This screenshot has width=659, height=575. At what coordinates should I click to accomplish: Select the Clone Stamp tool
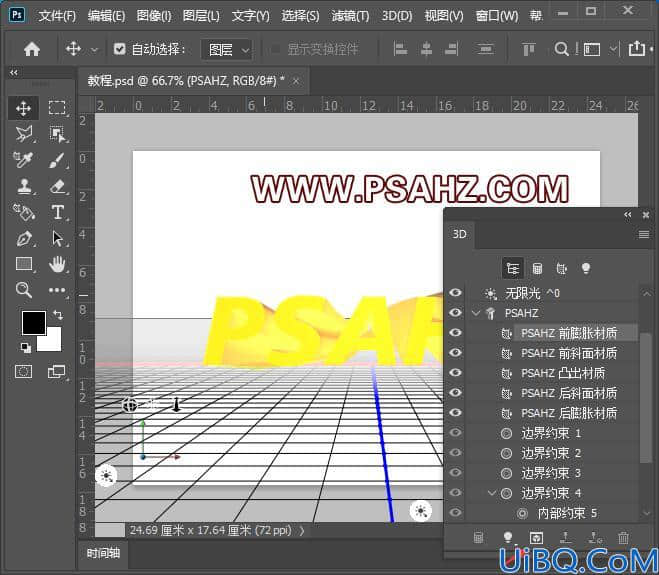[x=24, y=186]
